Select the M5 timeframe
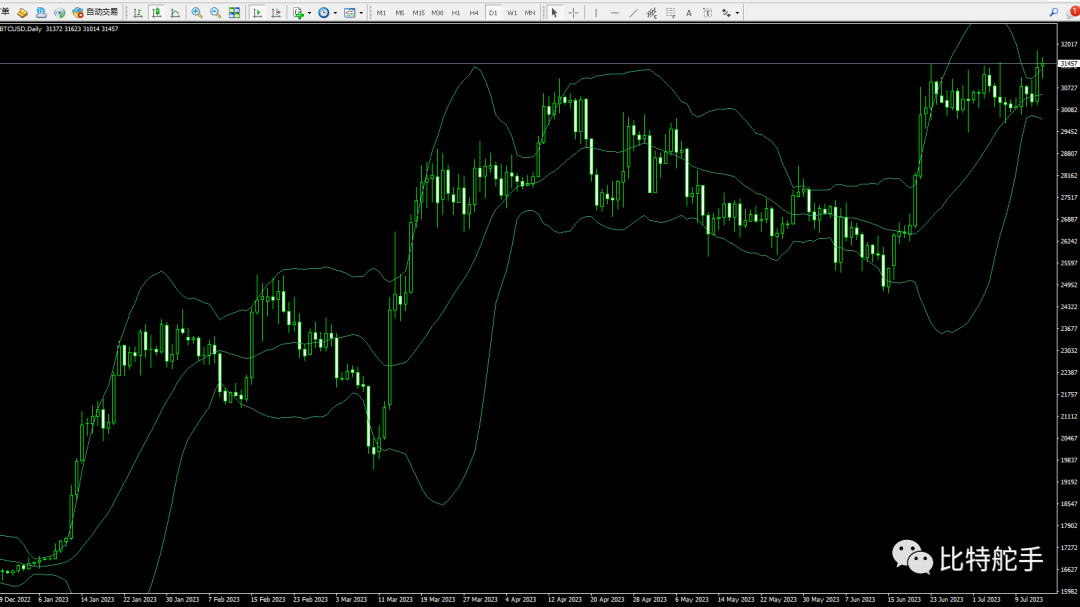This screenshot has width=1080, height=607. coord(399,12)
